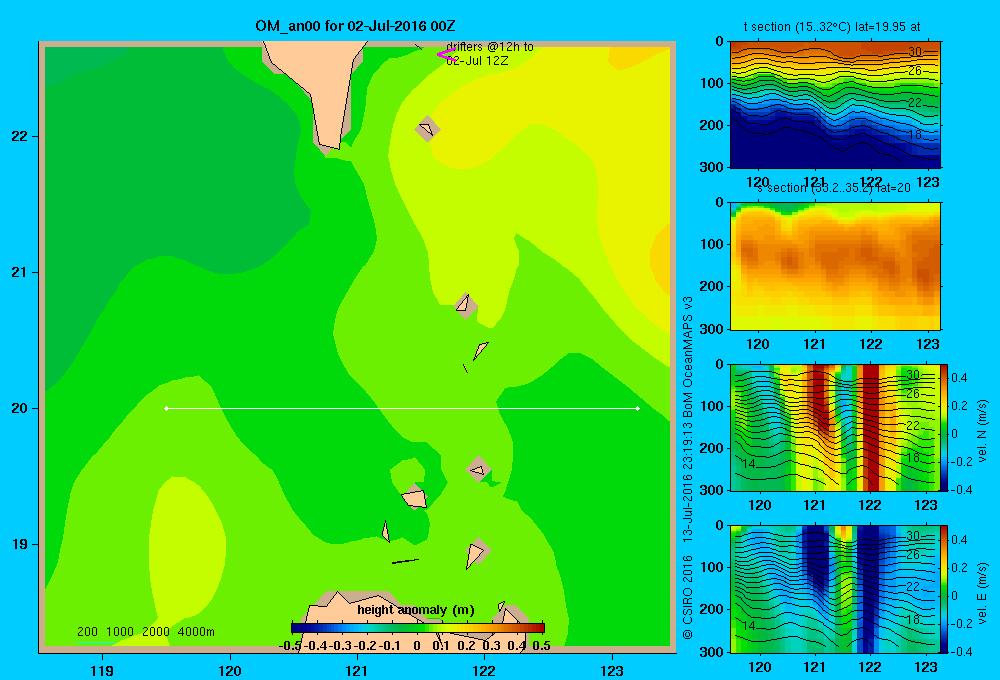Screen dimensions: 1000x680
Task: Click the dark red velocity core in vel. N plot
Action: pyautogui.click(x=870, y=427)
